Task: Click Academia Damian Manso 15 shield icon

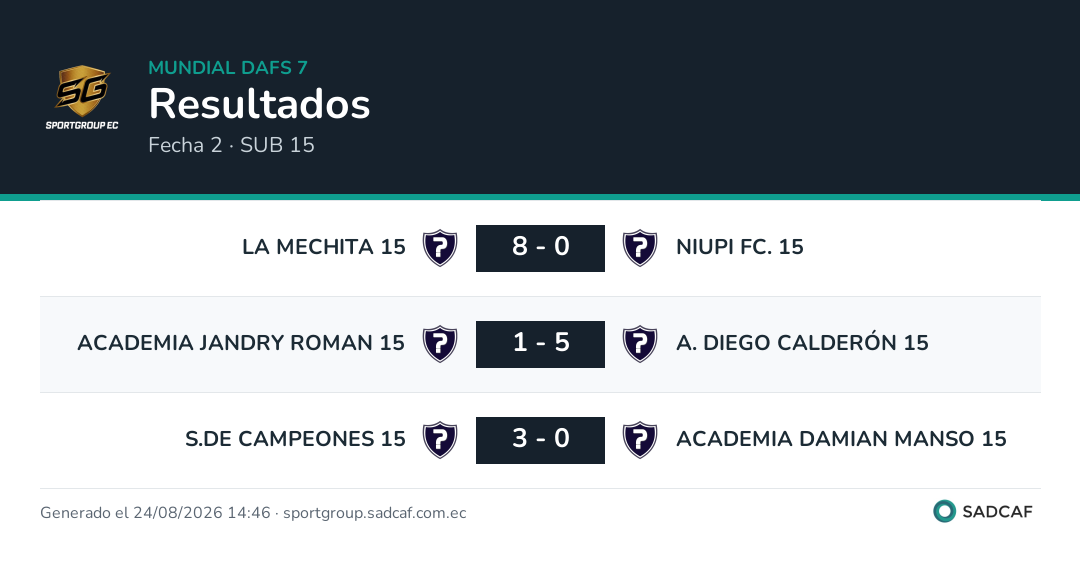Action: 640,439
